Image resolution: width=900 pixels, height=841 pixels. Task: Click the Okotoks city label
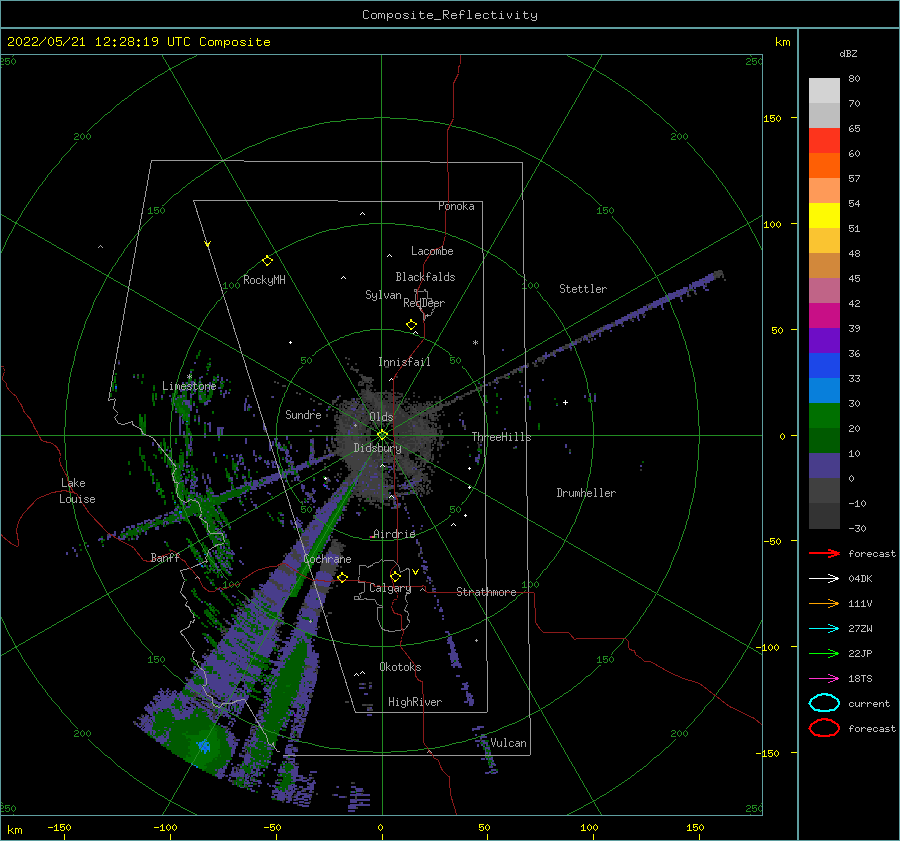tap(400, 667)
